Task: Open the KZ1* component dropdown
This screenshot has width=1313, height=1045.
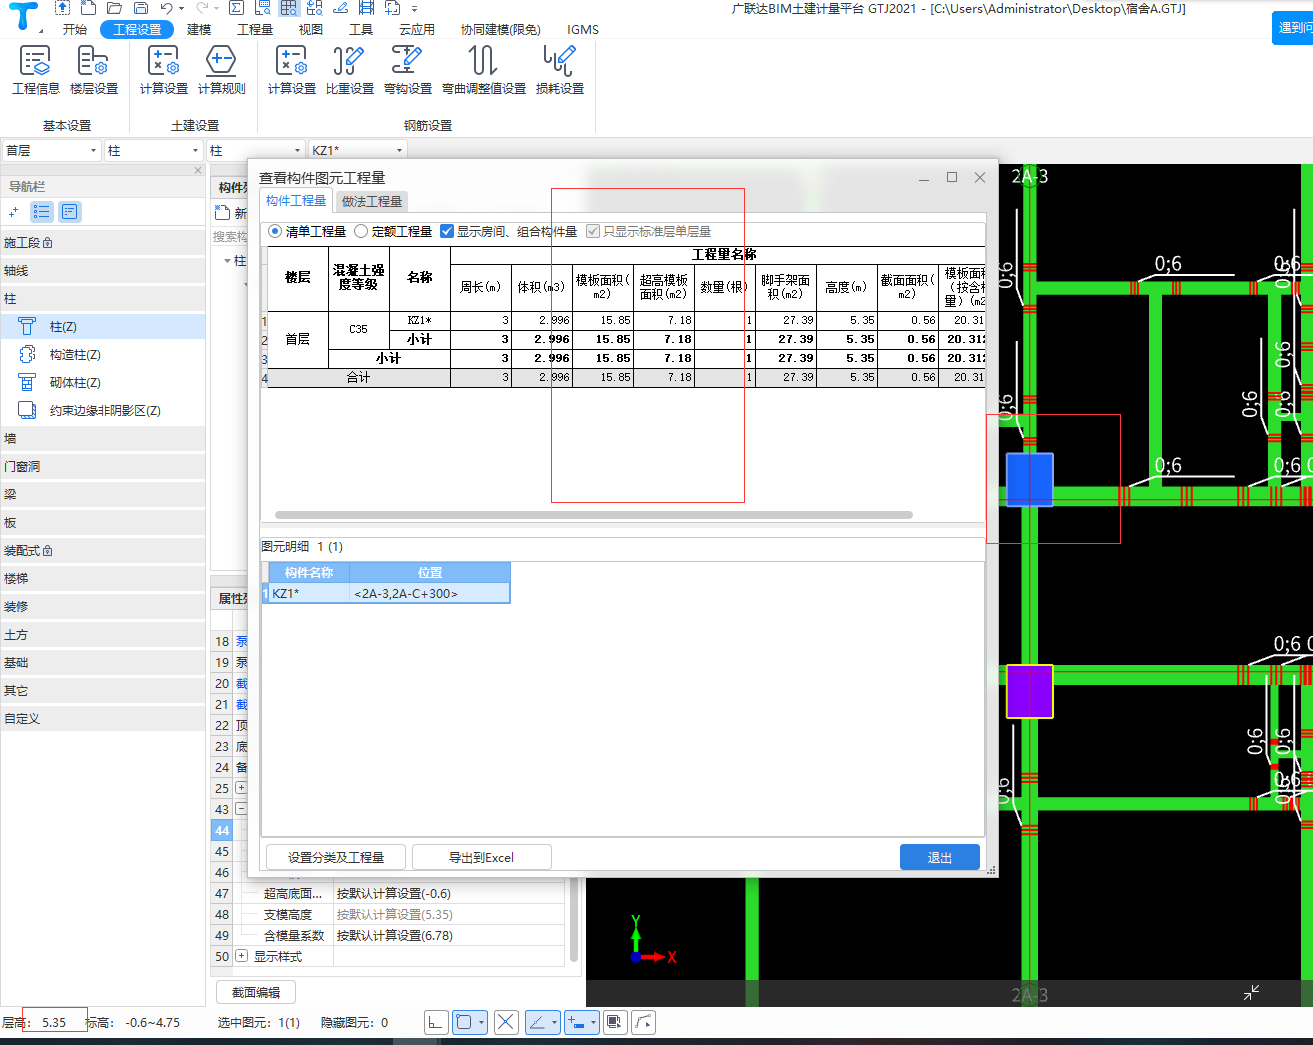Action: 357,151
